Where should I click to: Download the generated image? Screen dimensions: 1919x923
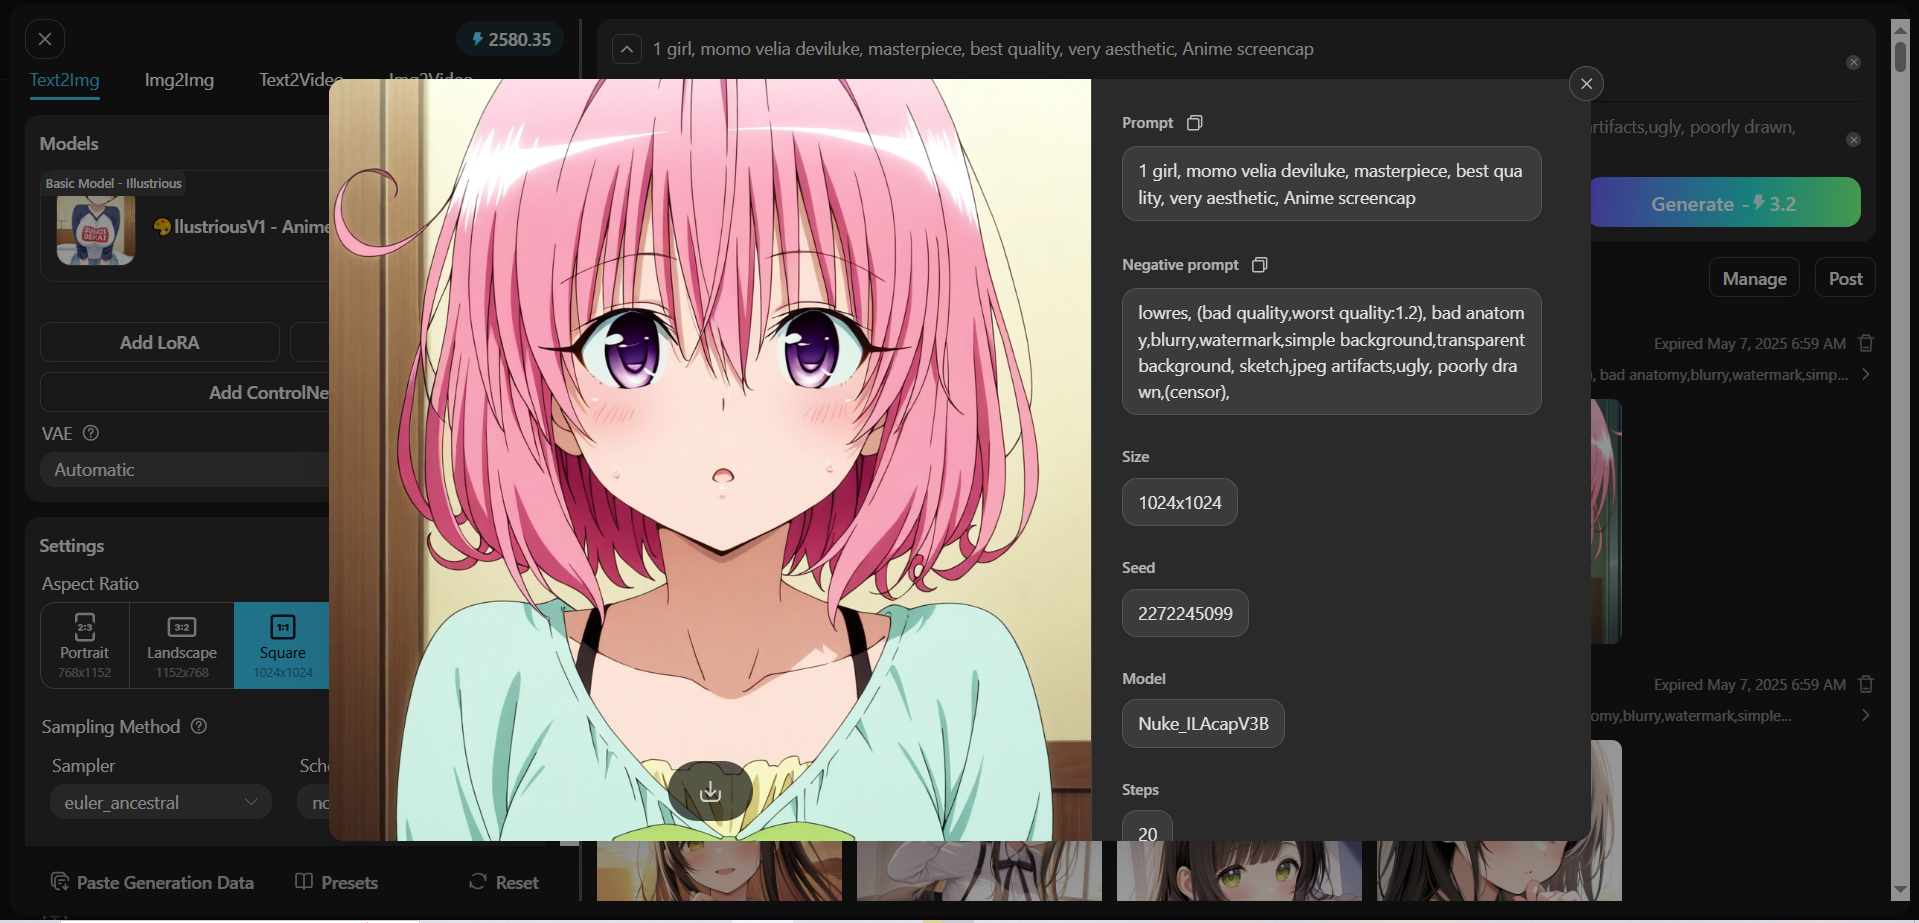[x=710, y=792]
